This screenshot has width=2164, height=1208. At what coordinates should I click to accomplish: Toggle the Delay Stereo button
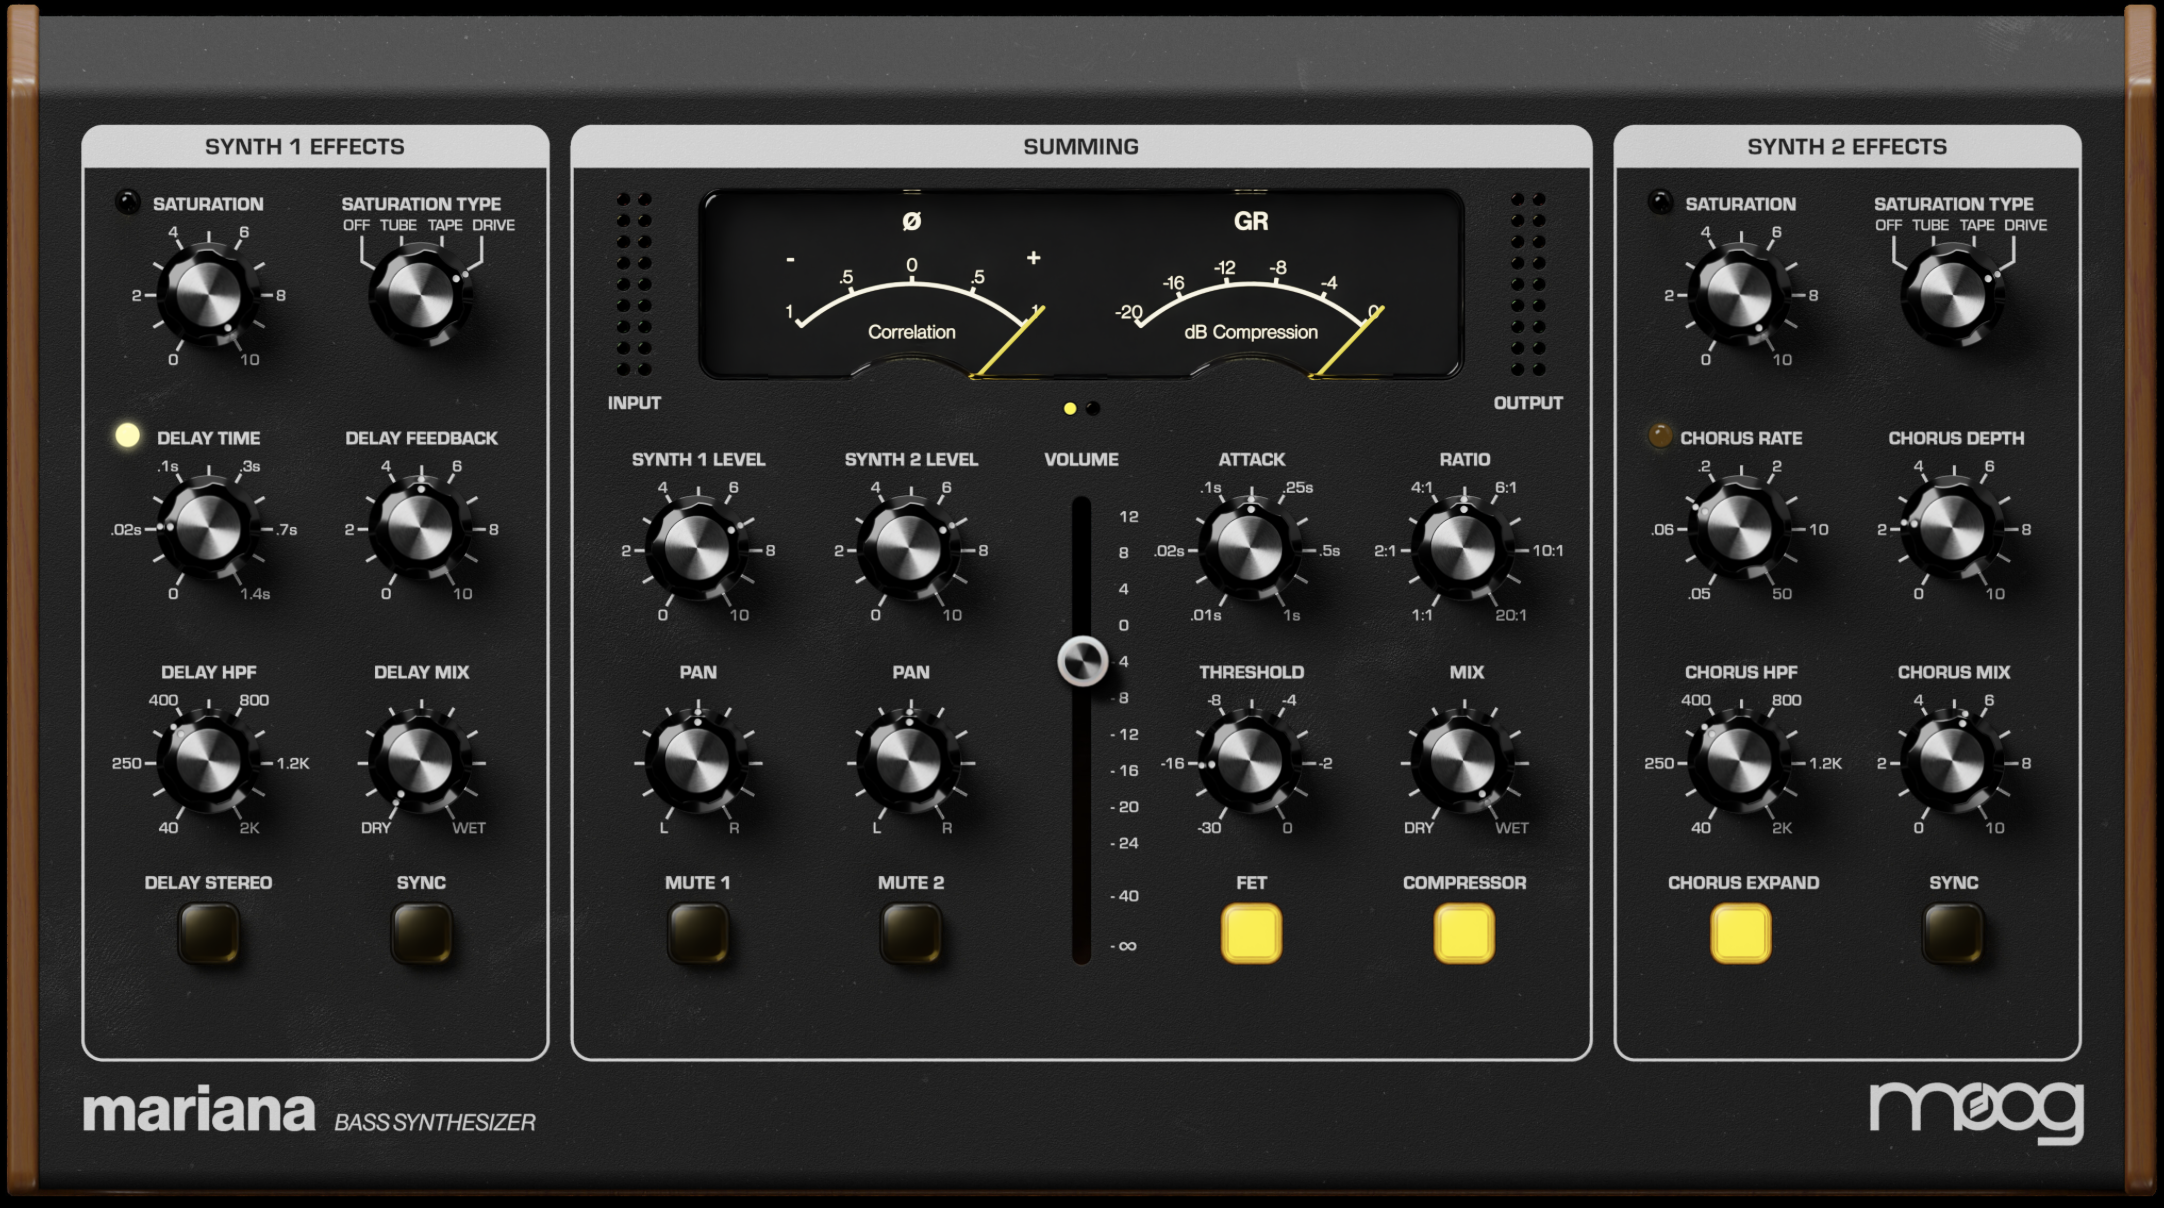(x=208, y=933)
